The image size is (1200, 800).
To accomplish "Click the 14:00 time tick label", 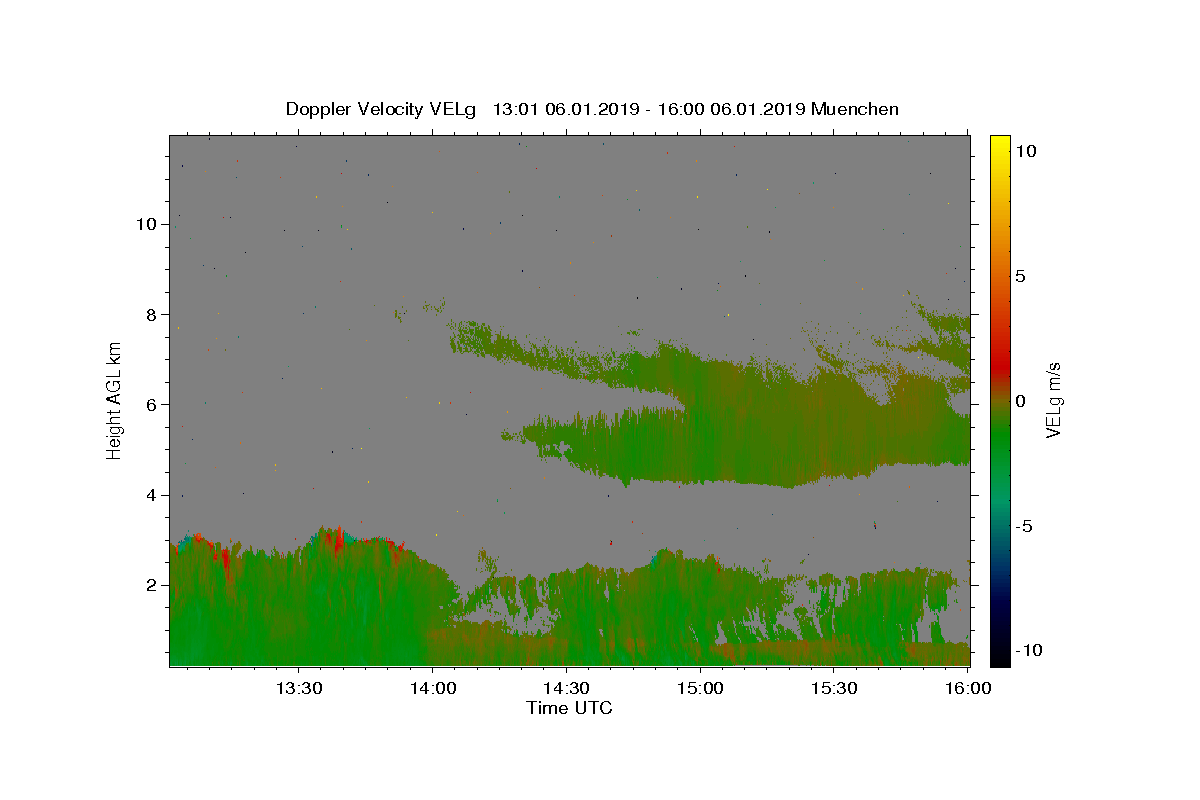I will [432, 688].
